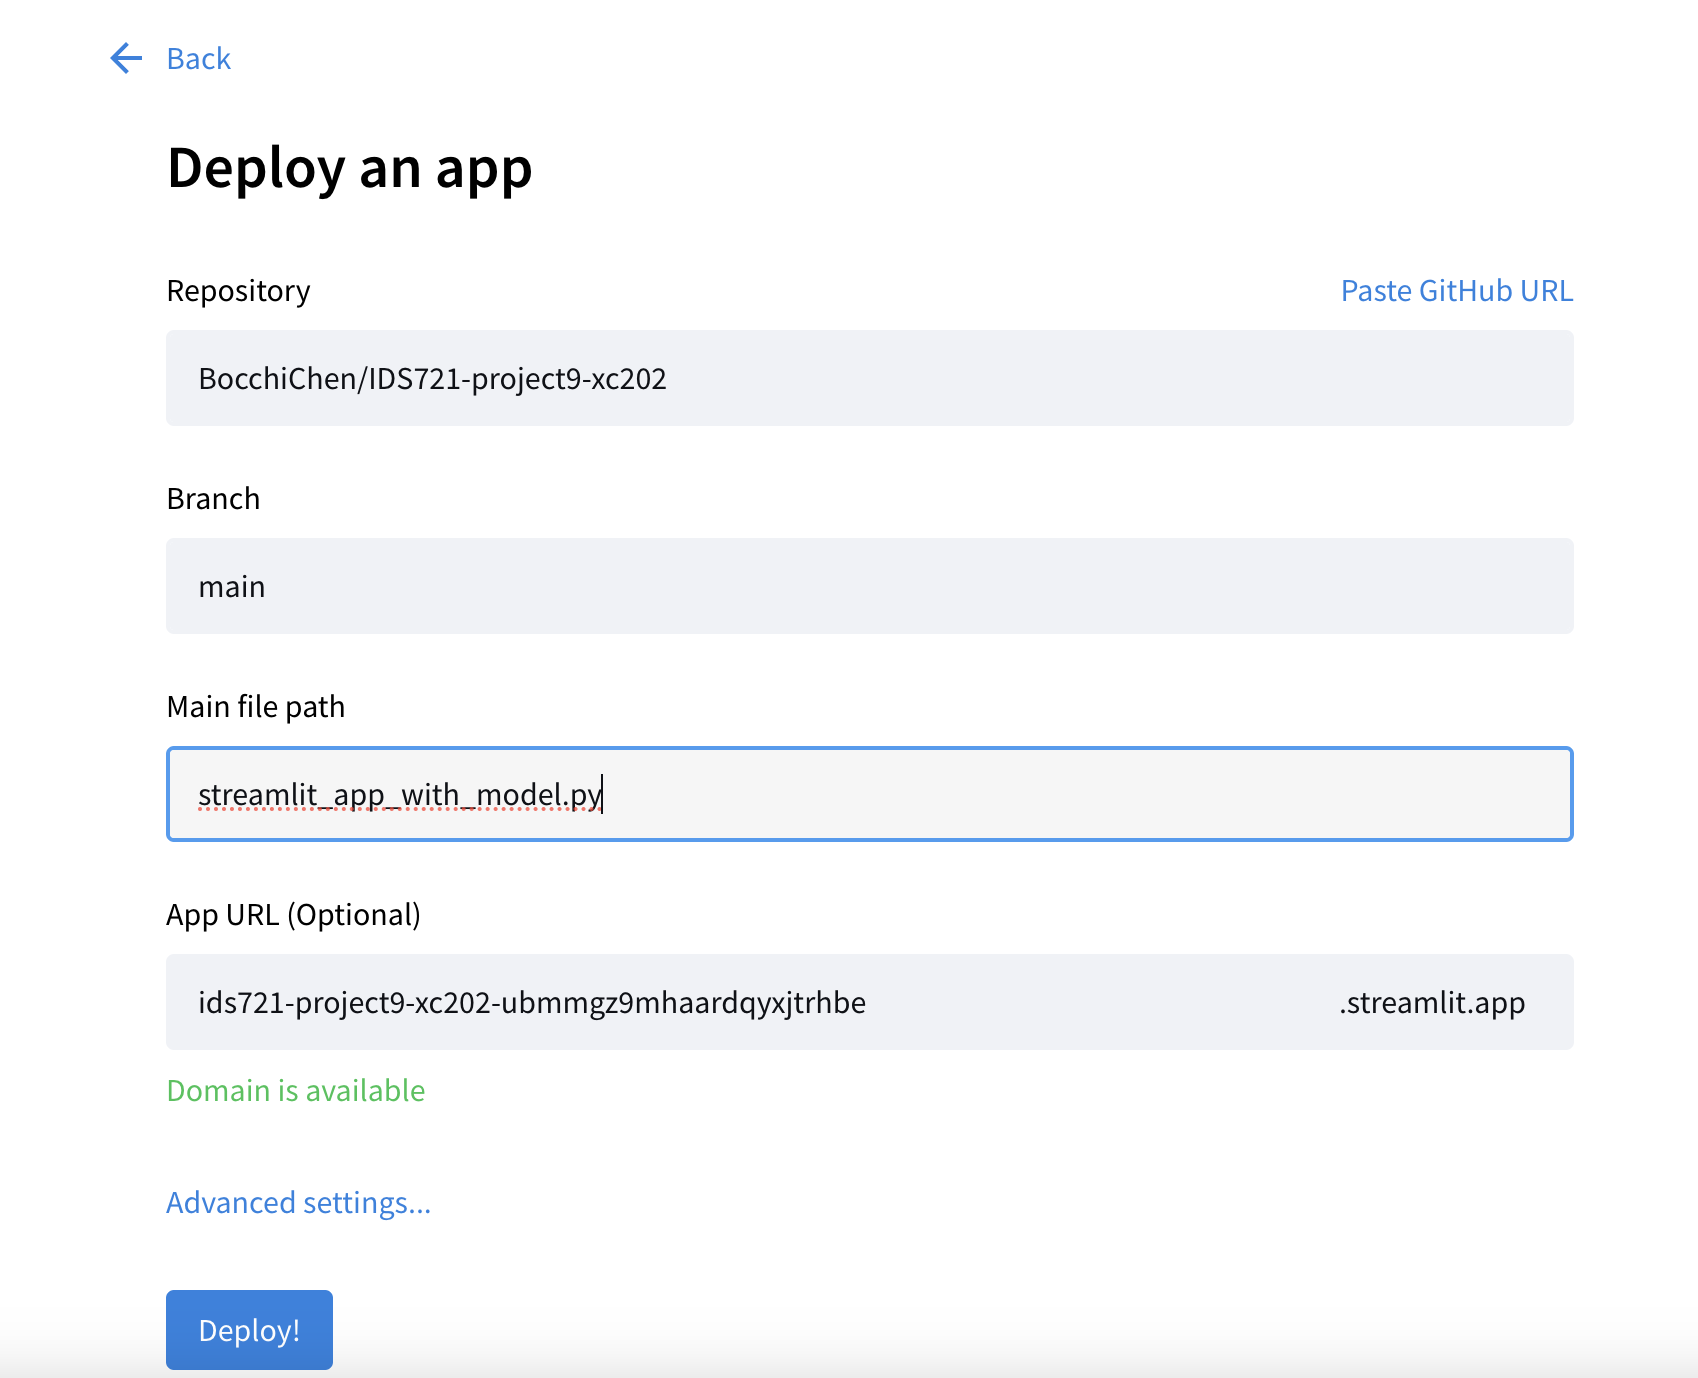Open the Paste GitHub URL link

pyautogui.click(x=1456, y=291)
